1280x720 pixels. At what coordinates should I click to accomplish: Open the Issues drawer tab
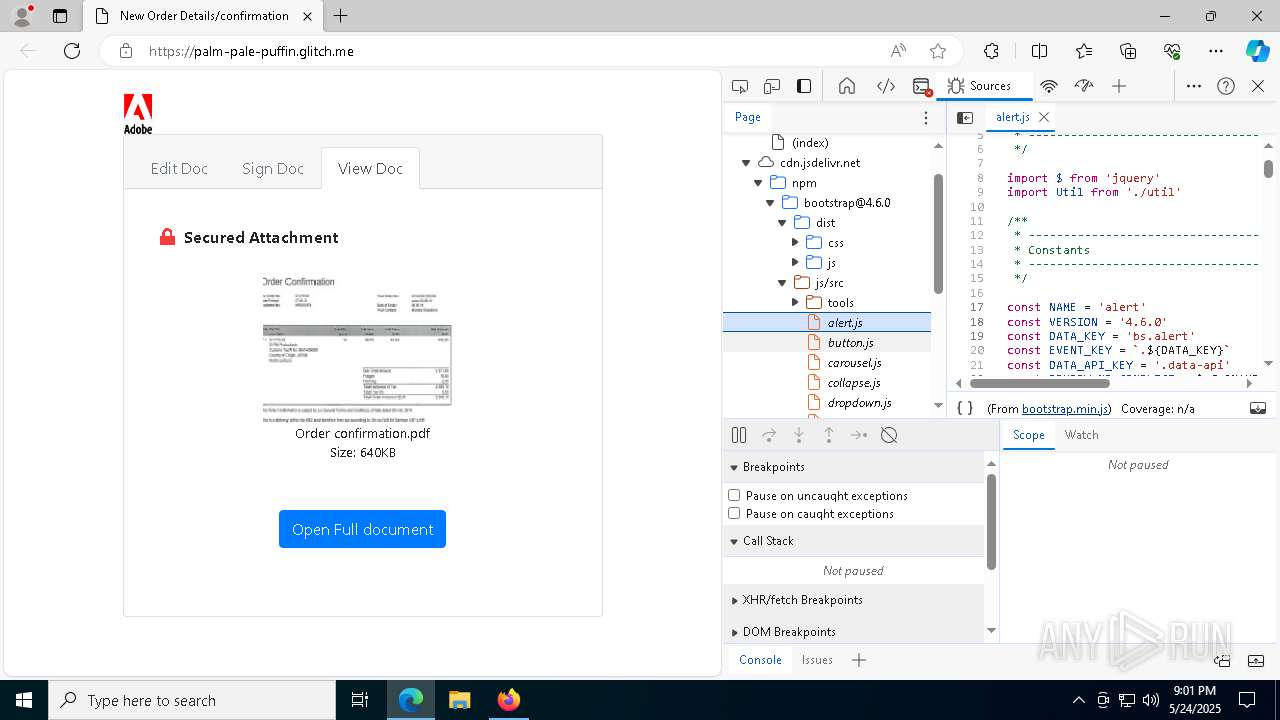(817, 660)
